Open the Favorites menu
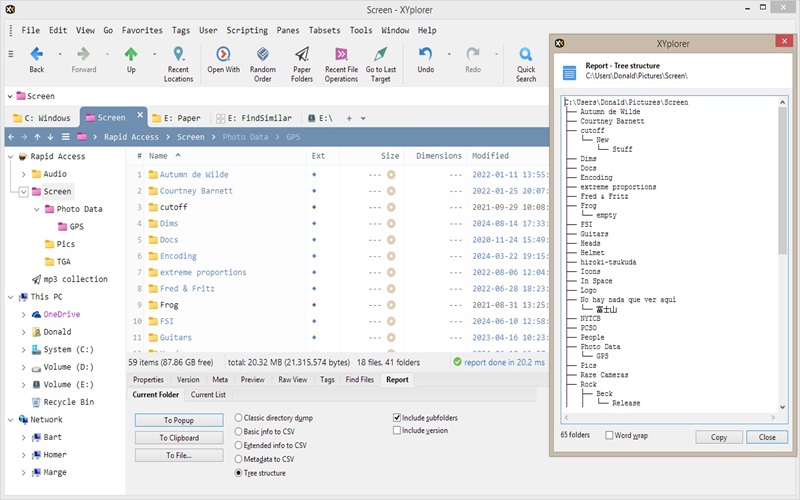Viewport: 800px width, 500px height. [x=142, y=30]
